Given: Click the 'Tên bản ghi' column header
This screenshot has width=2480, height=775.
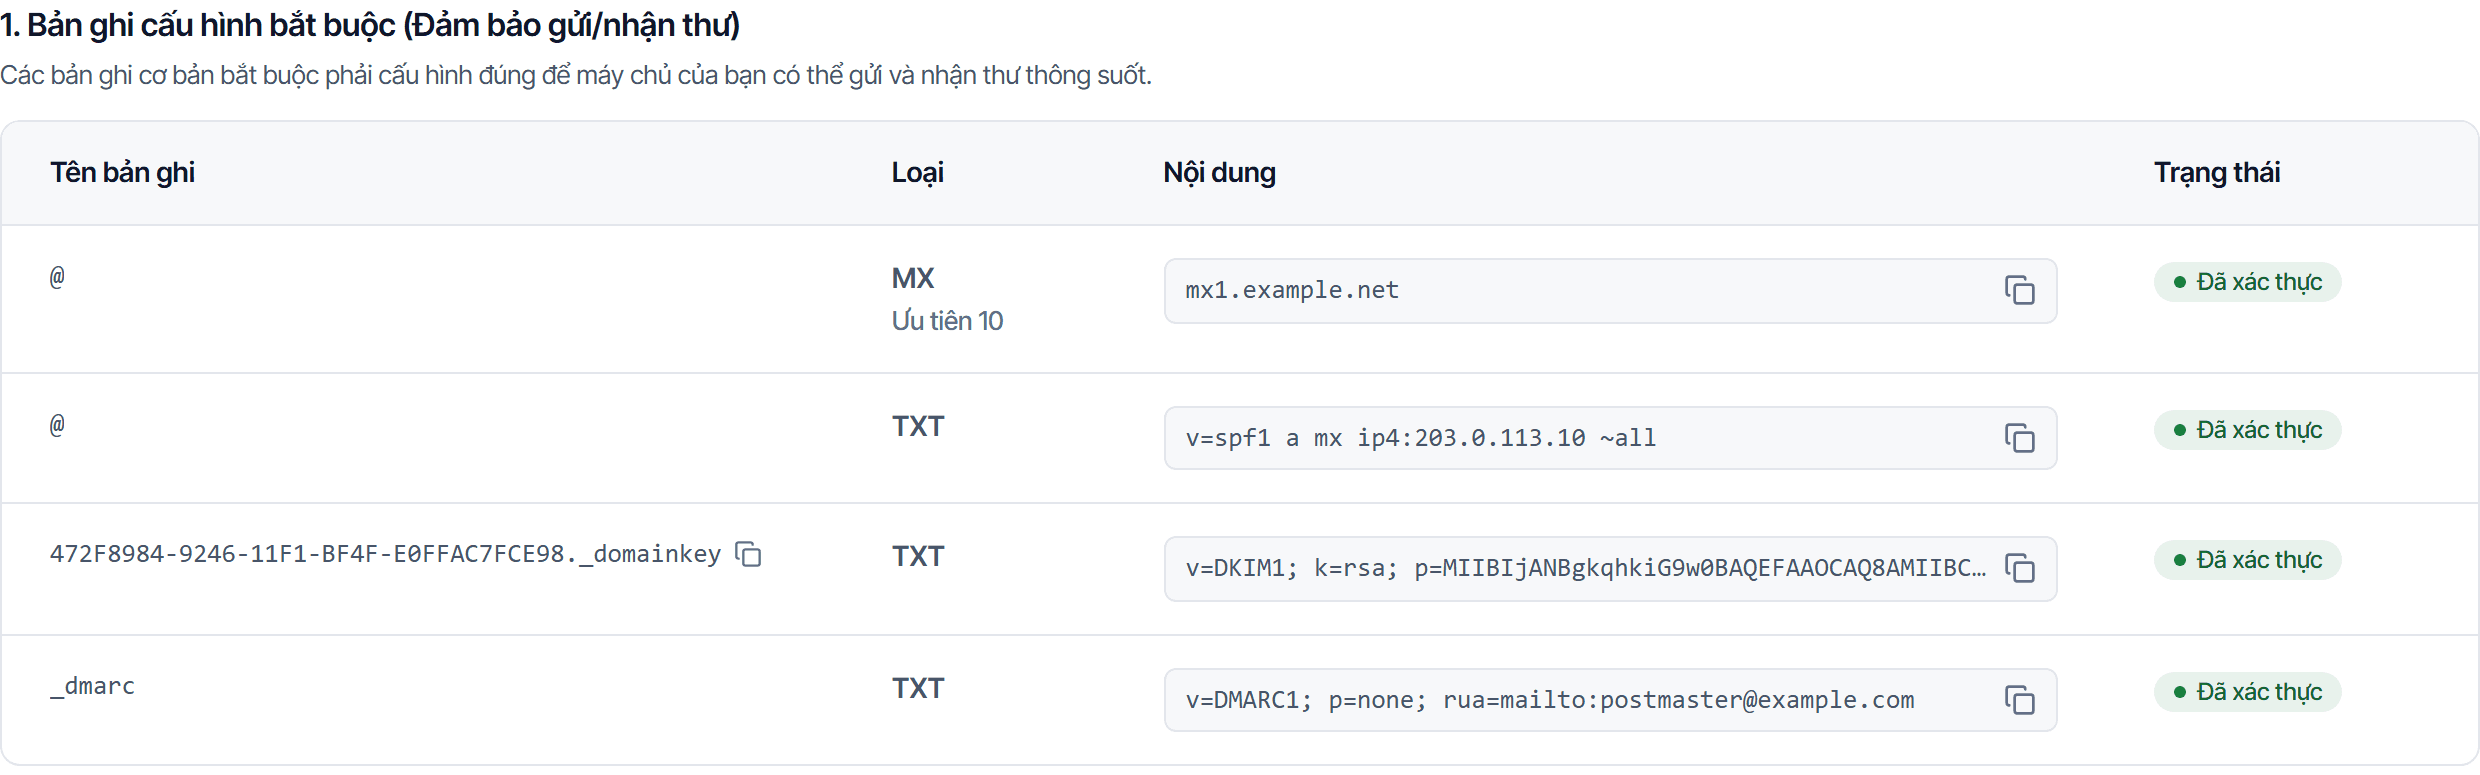Looking at the screenshot, I should [x=122, y=173].
